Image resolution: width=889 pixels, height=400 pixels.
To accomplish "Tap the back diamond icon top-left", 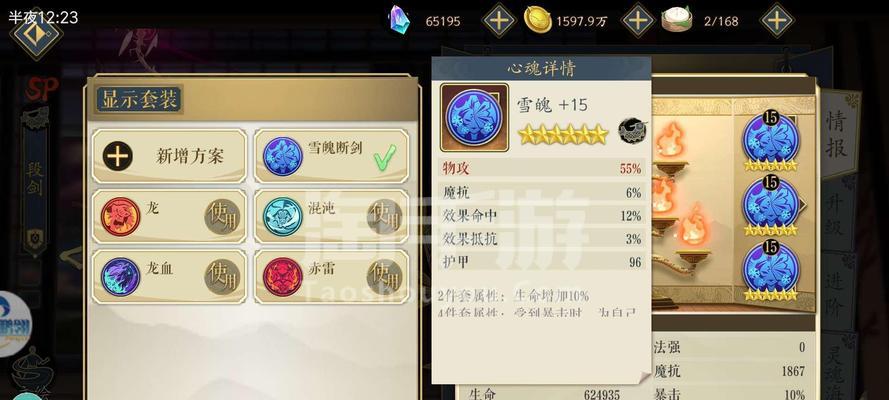I will [36, 35].
